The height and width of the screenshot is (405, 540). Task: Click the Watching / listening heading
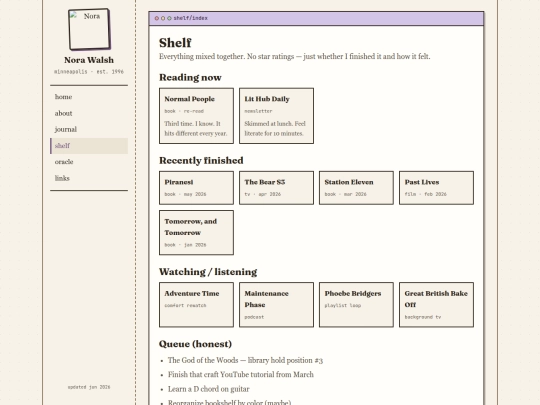[208, 272]
